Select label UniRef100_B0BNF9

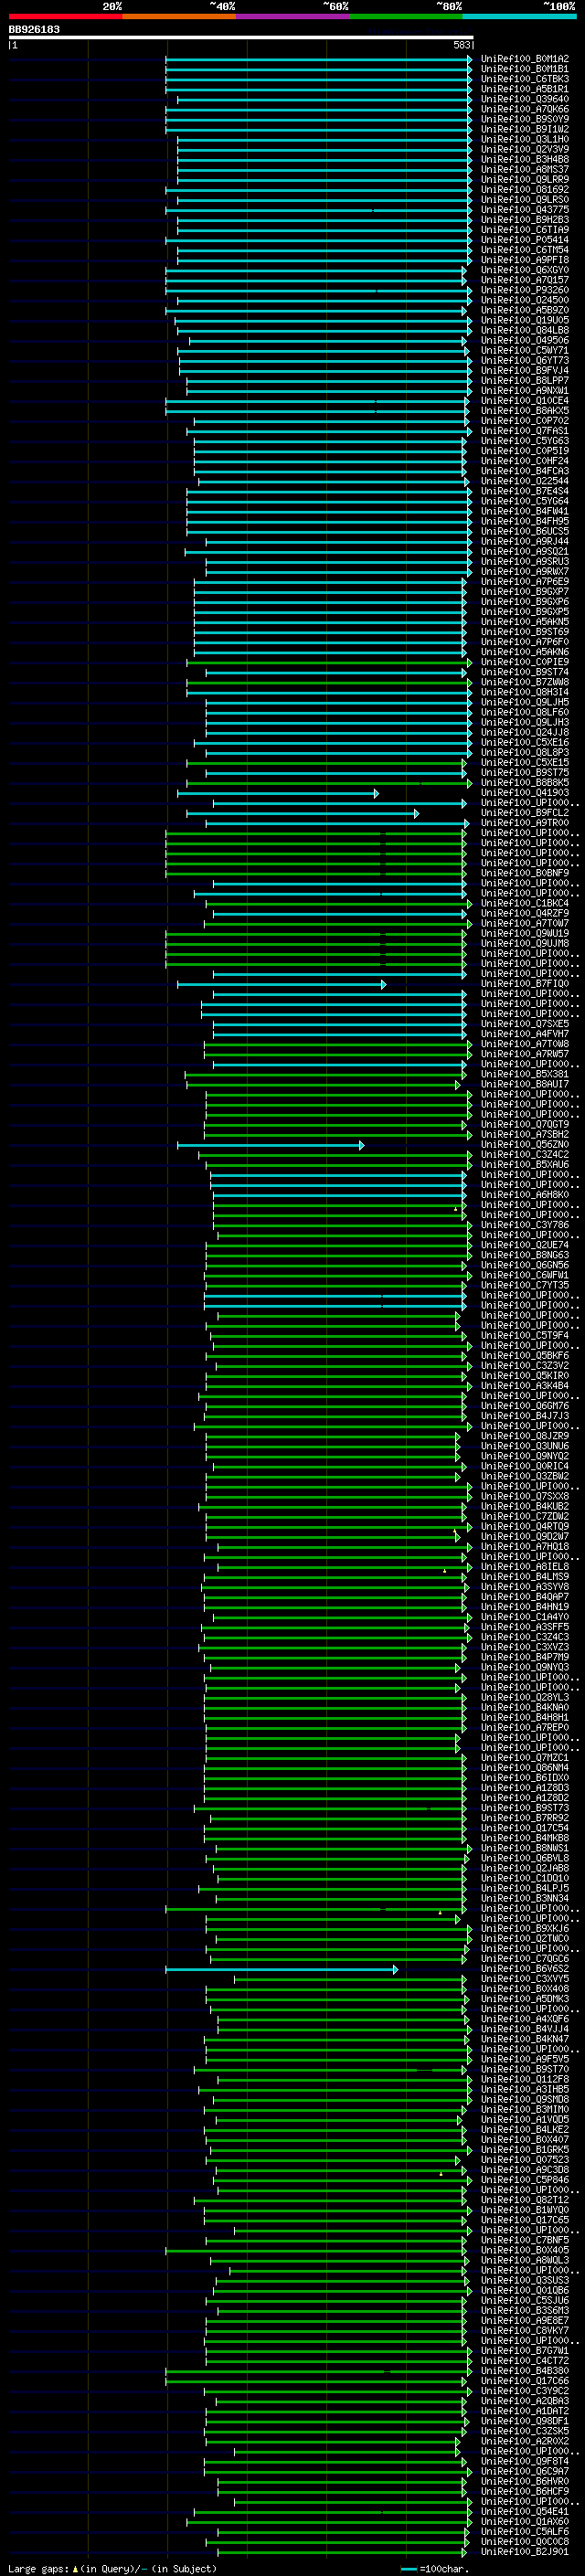[525, 873]
